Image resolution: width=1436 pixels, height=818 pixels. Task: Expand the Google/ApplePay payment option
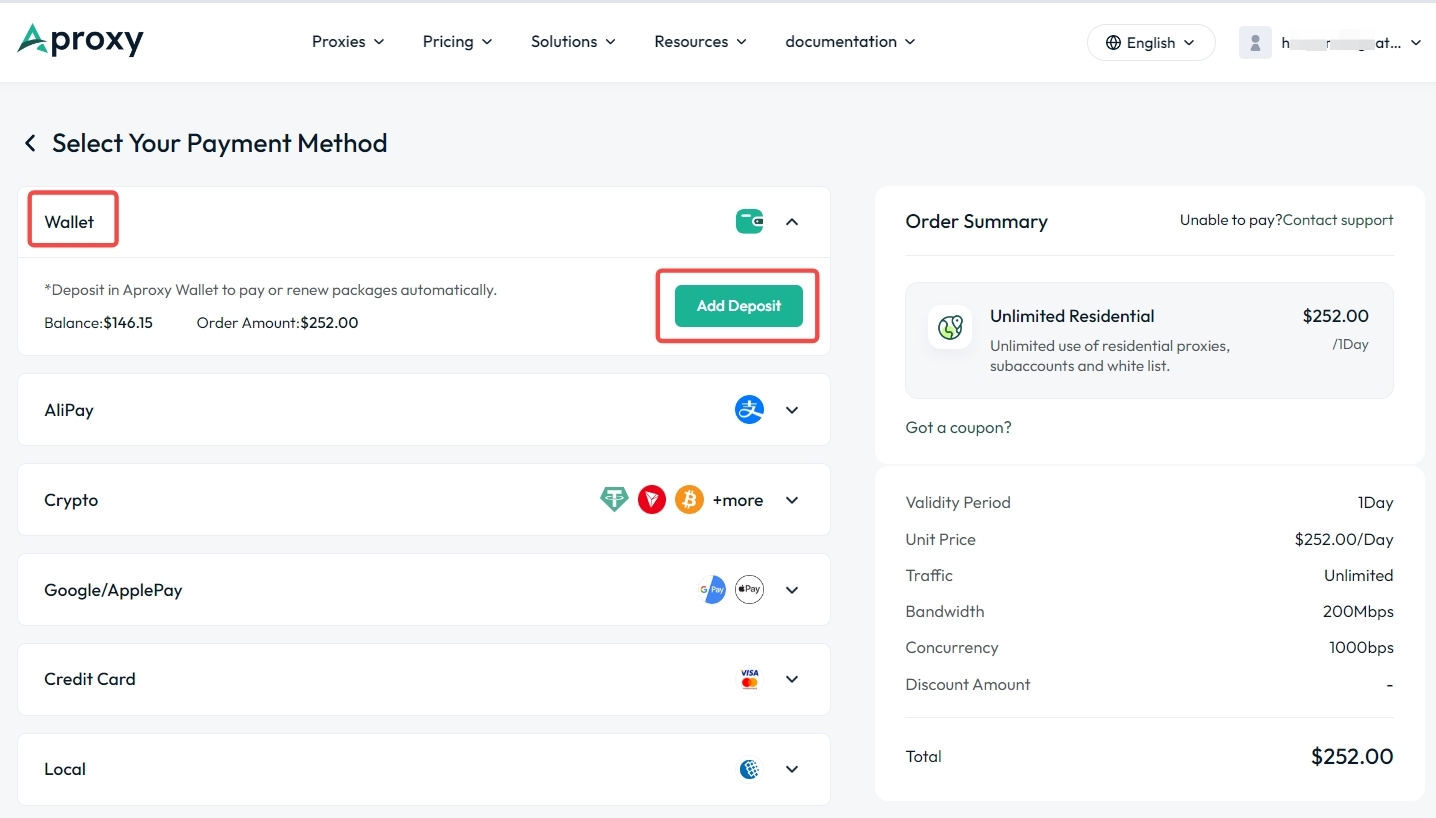click(x=792, y=590)
